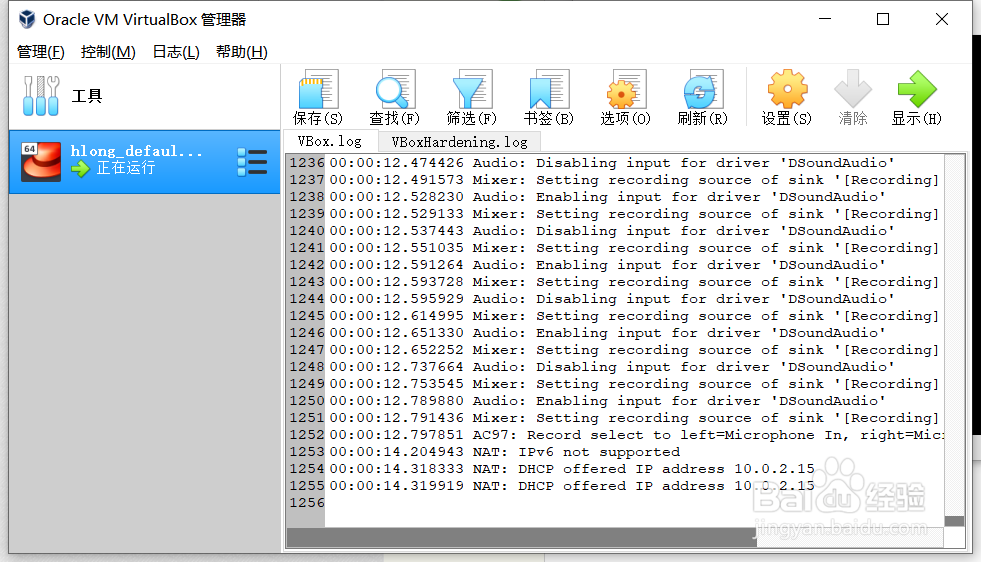Open the 日志(L) menu

point(176,52)
